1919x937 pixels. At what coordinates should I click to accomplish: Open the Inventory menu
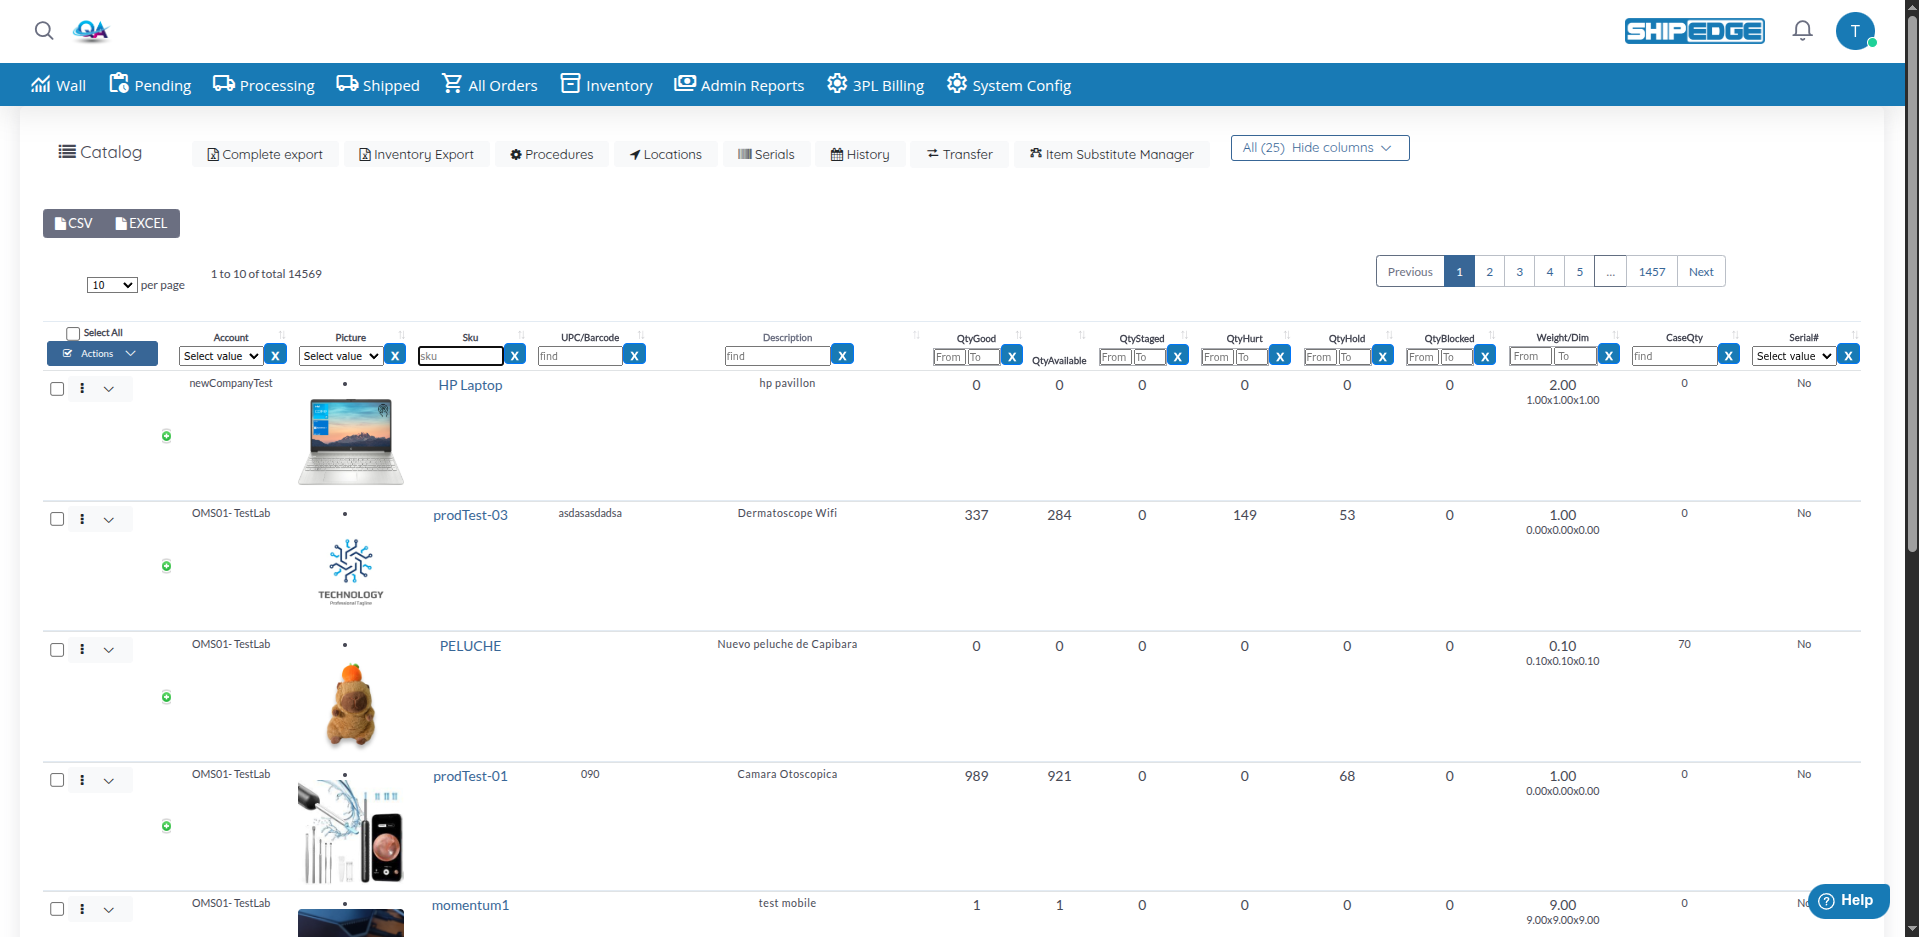[607, 85]
